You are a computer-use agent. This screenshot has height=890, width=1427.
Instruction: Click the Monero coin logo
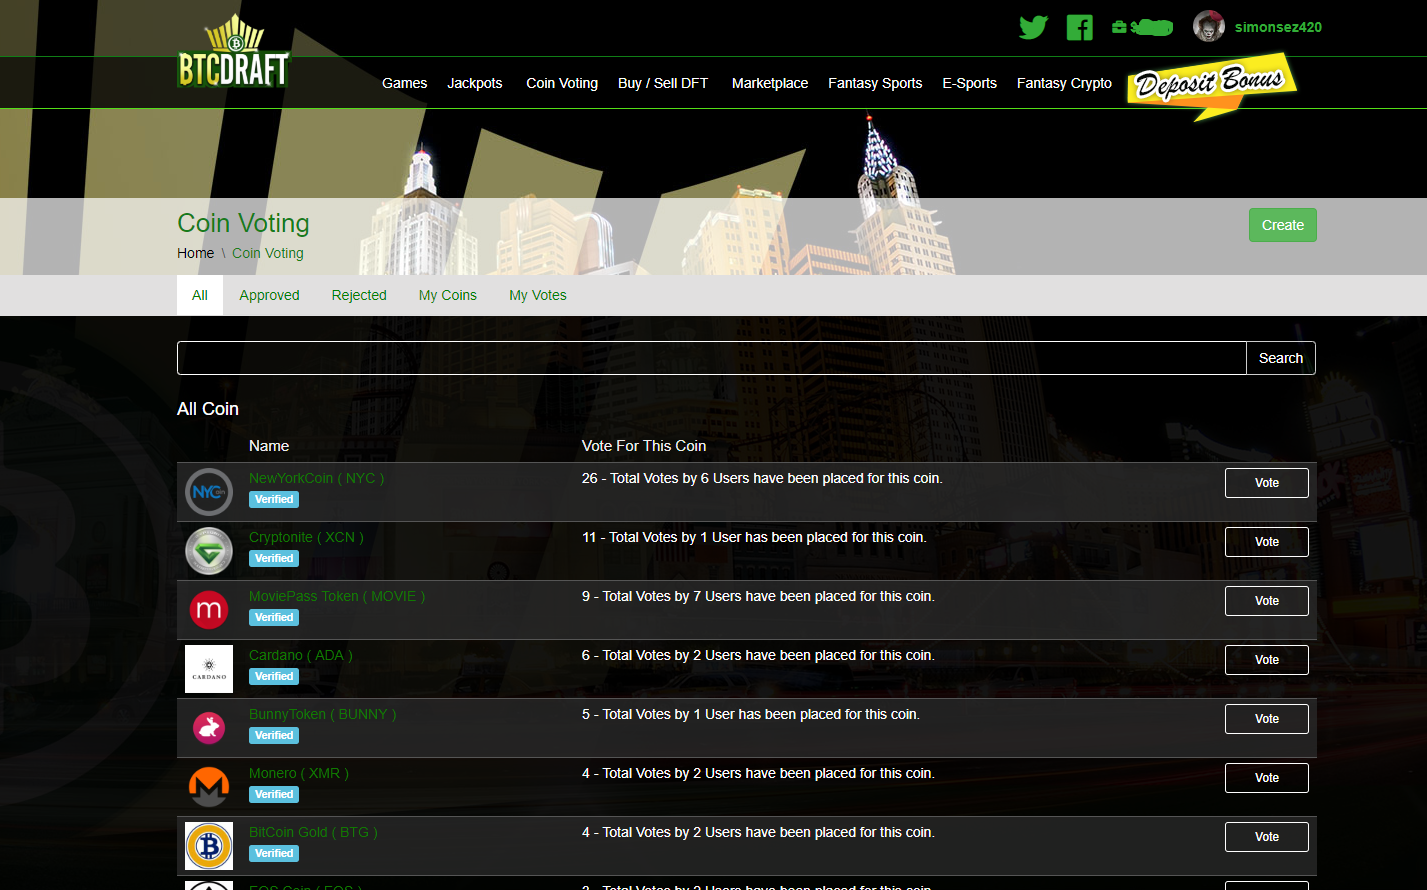[x=209, y=787]
